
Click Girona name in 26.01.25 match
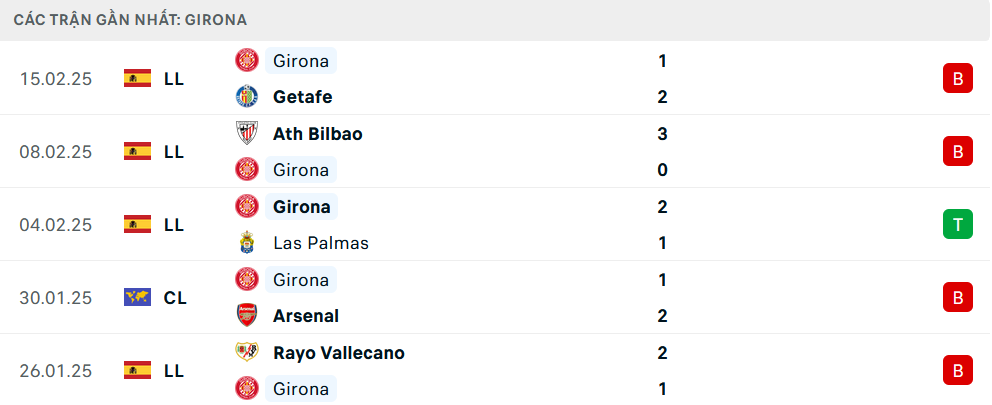[300, 389]
